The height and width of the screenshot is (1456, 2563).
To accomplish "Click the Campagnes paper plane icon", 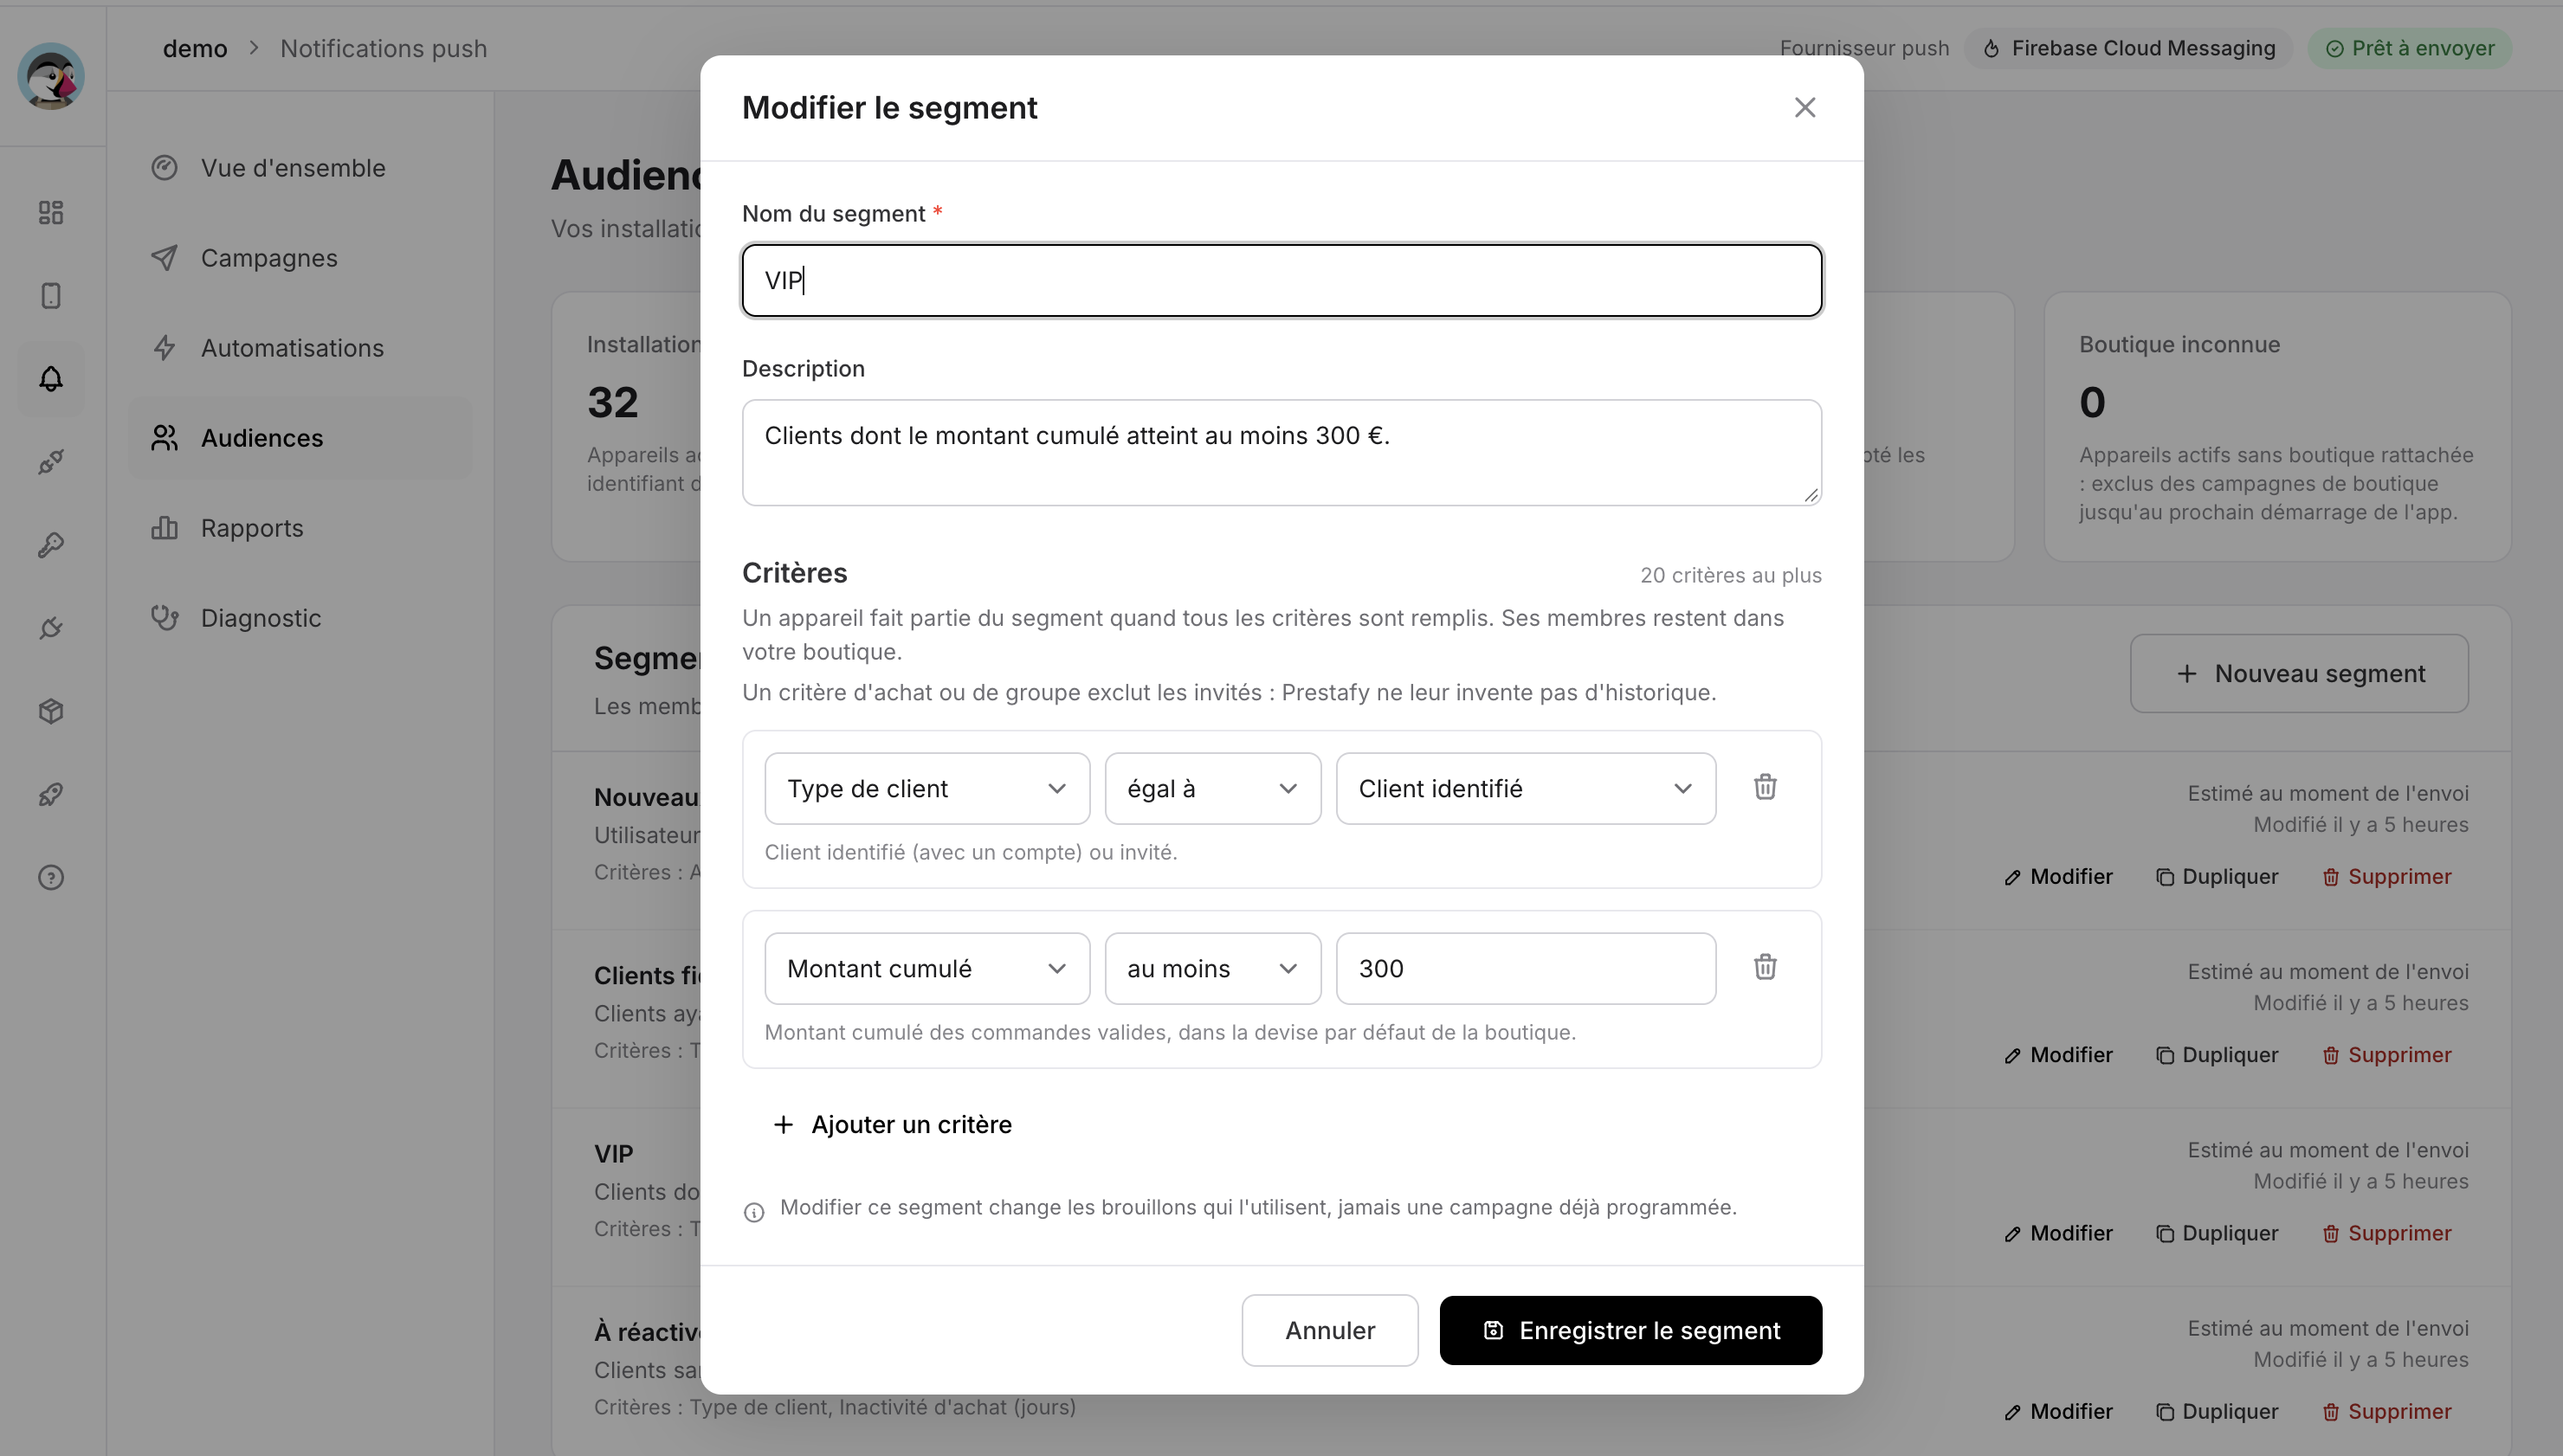I will point(164,257).
